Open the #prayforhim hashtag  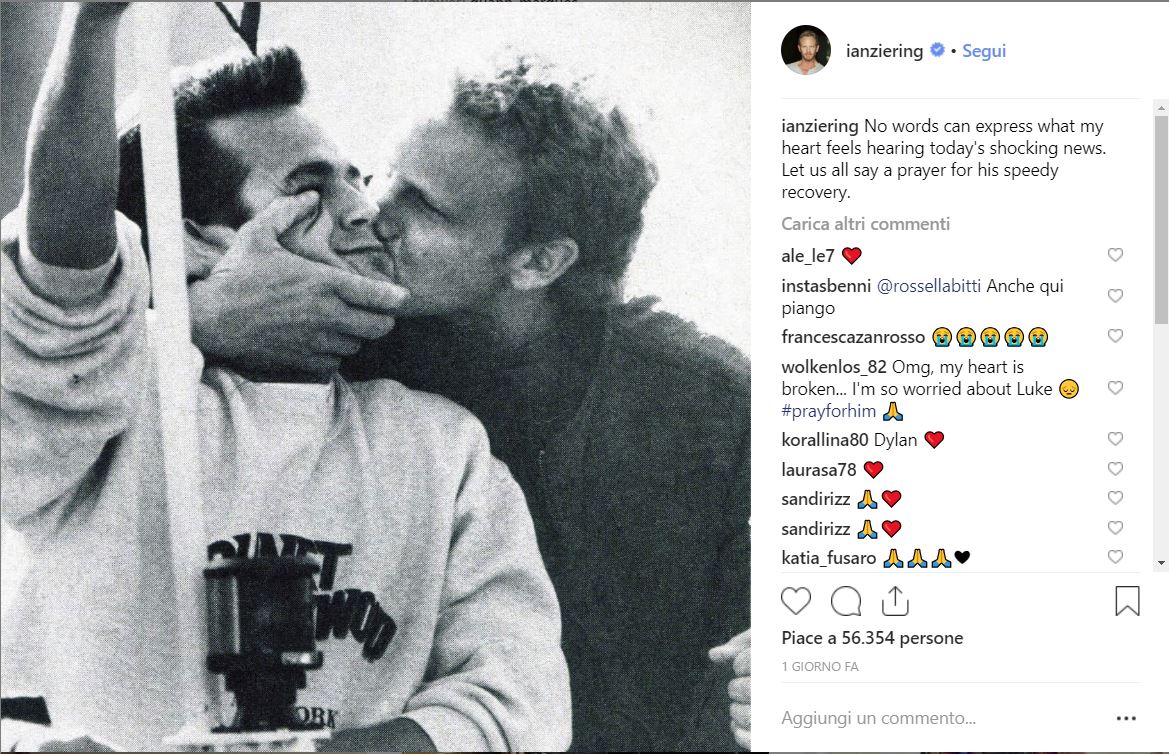click(x=829, y=411)
